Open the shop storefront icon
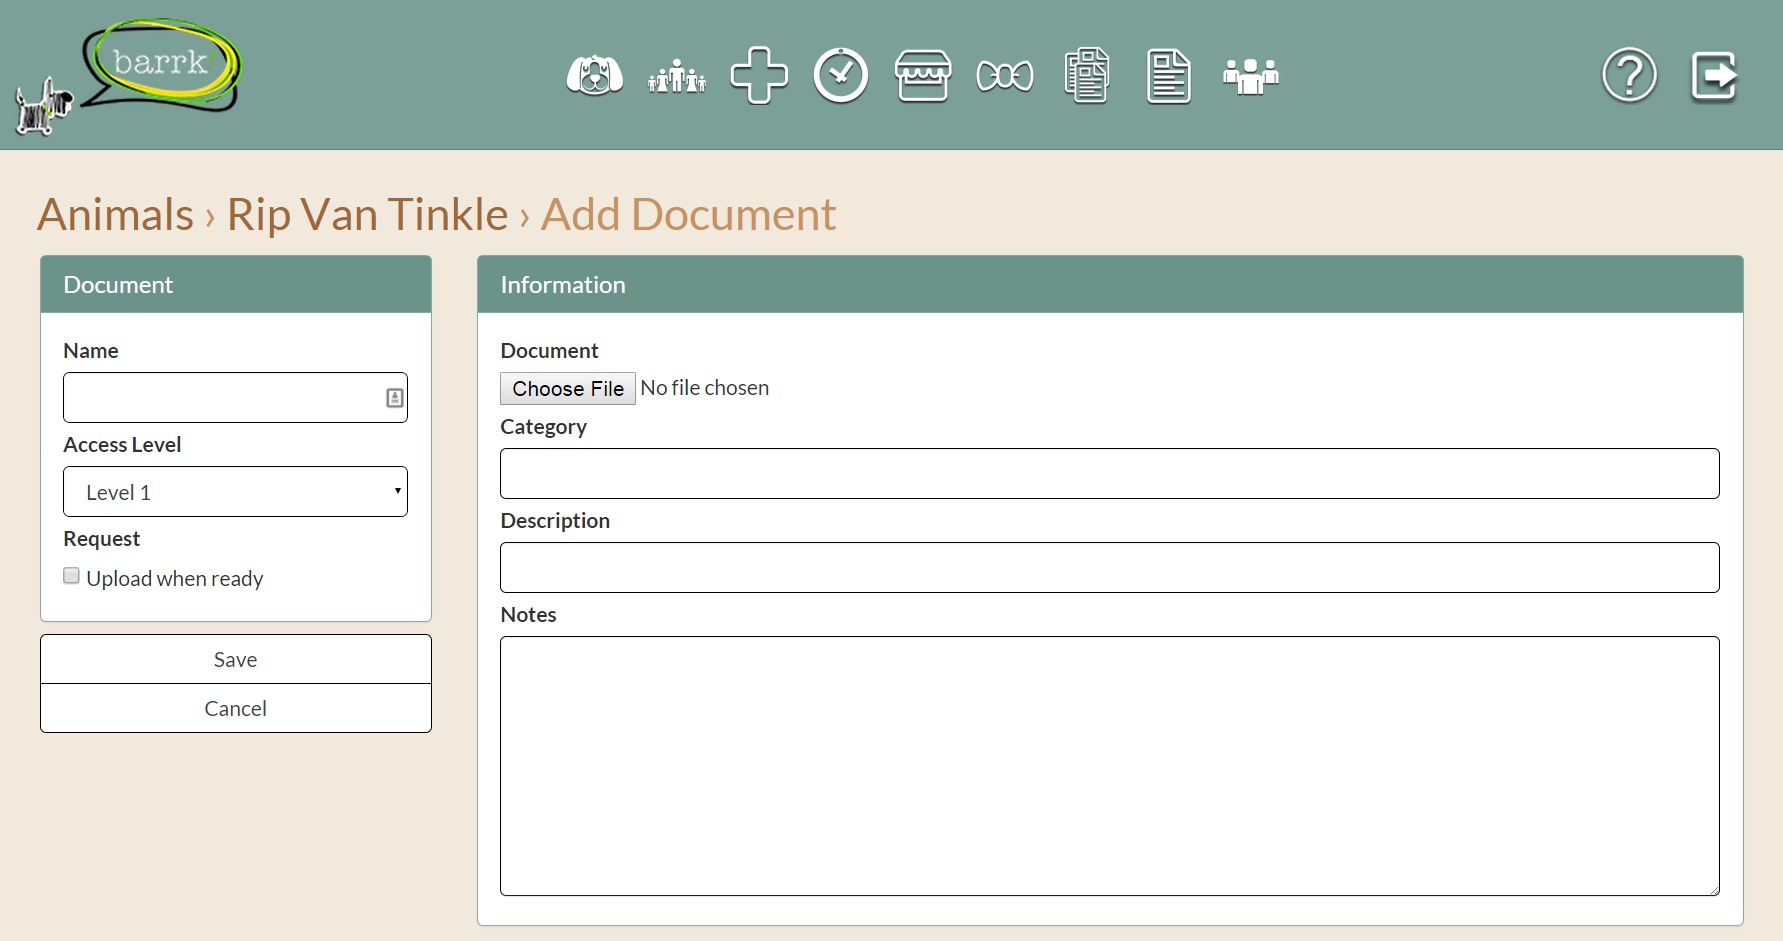The width and height of the screenshot is (1783, 941). click(923, 76)
